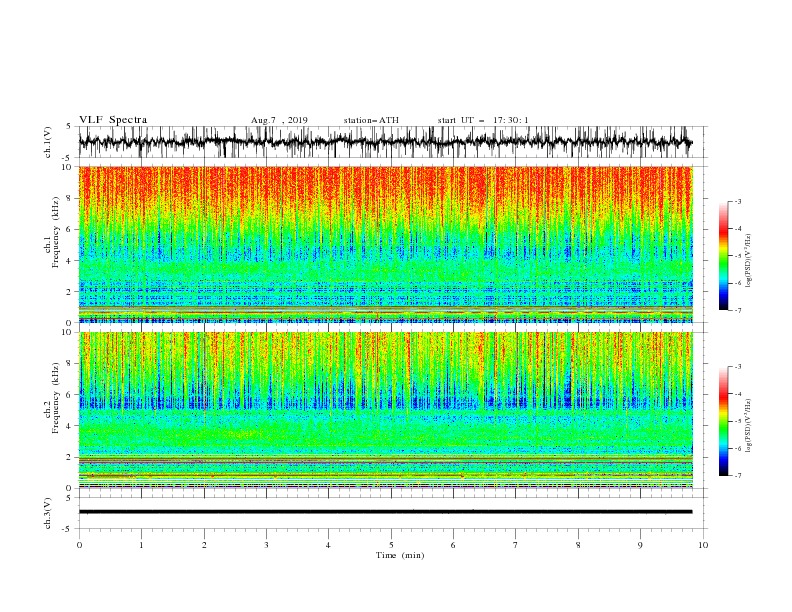Click the "VLF Spectra" plot title
Screen dimensions: 792x612
tap(113, 120)
